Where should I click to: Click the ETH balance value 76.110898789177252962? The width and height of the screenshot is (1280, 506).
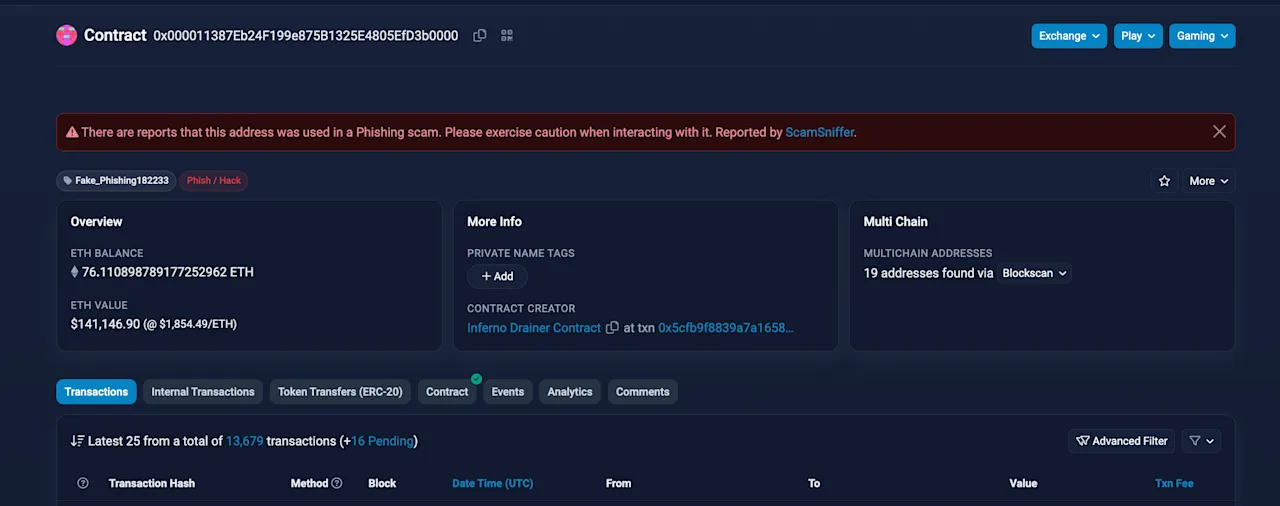(x=168, y=272)
